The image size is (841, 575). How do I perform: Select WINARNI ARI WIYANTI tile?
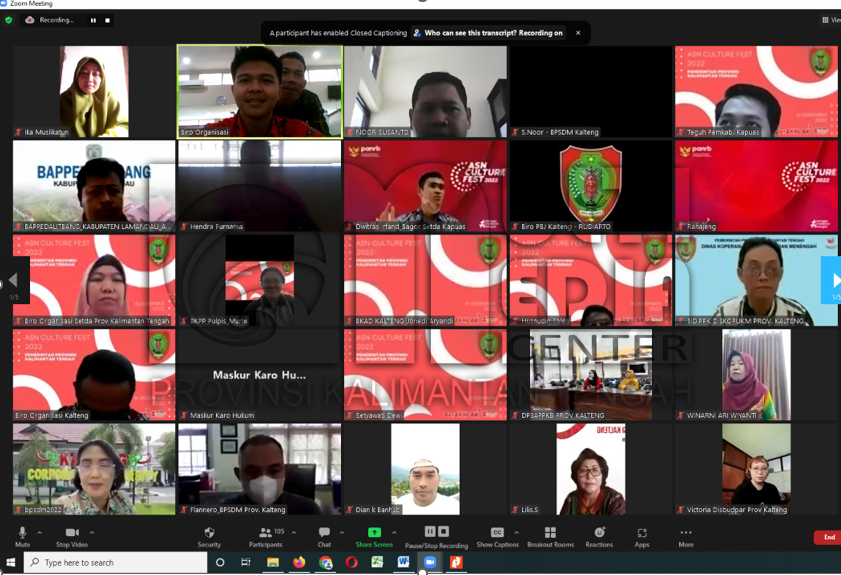pyautogui.click(x=756, y=375)
